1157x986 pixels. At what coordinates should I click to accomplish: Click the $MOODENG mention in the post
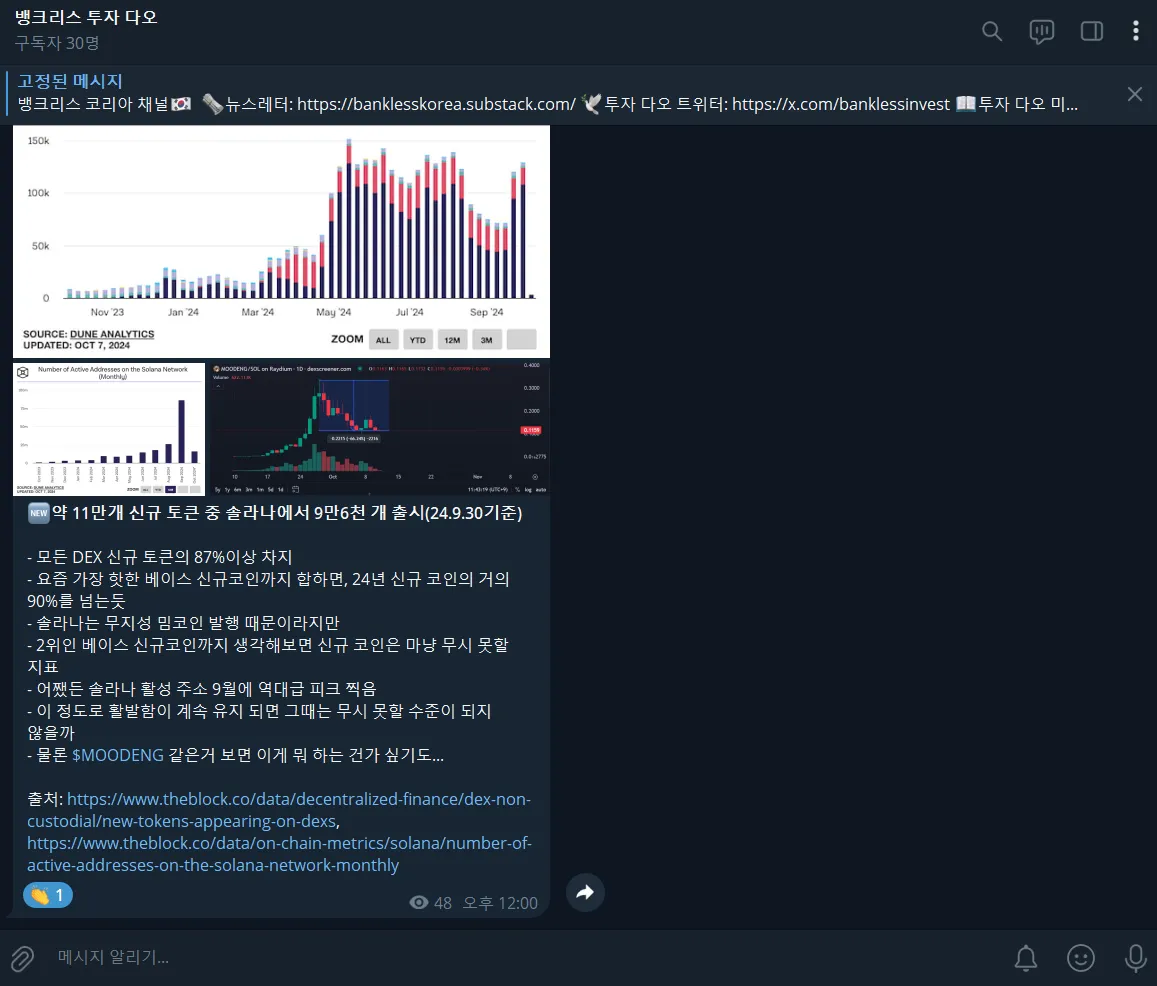119,755
